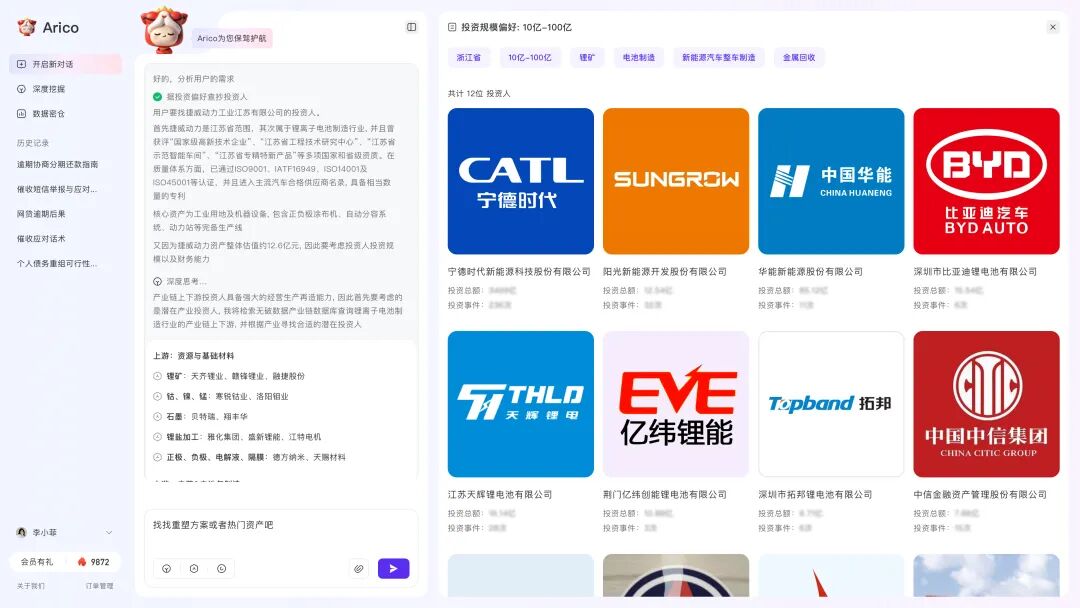This screenshot has width=1080, height=608.
Task: Click the 开启新对话 plus icon
Action: 22,64
